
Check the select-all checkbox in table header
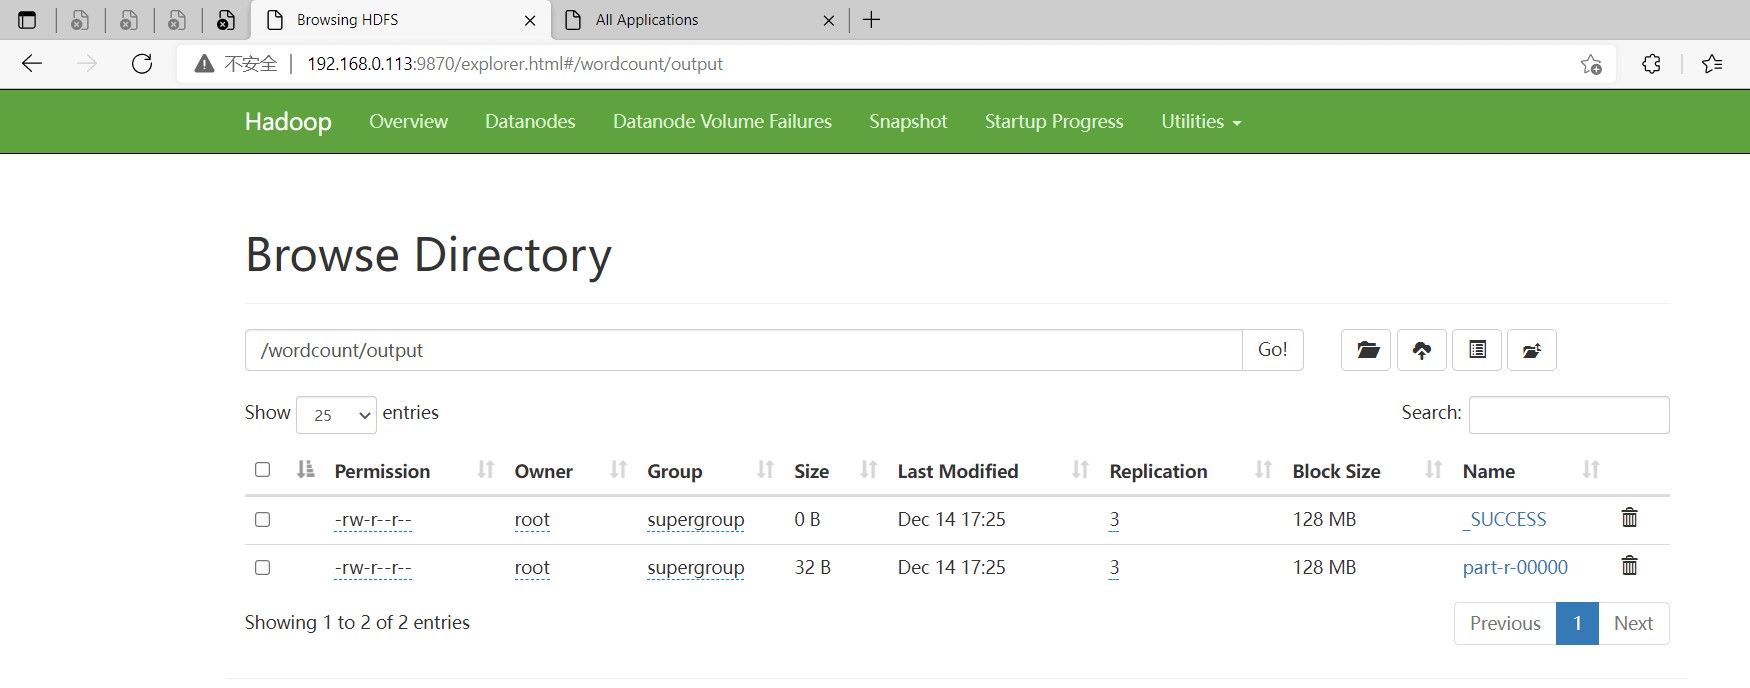point(263,470)
